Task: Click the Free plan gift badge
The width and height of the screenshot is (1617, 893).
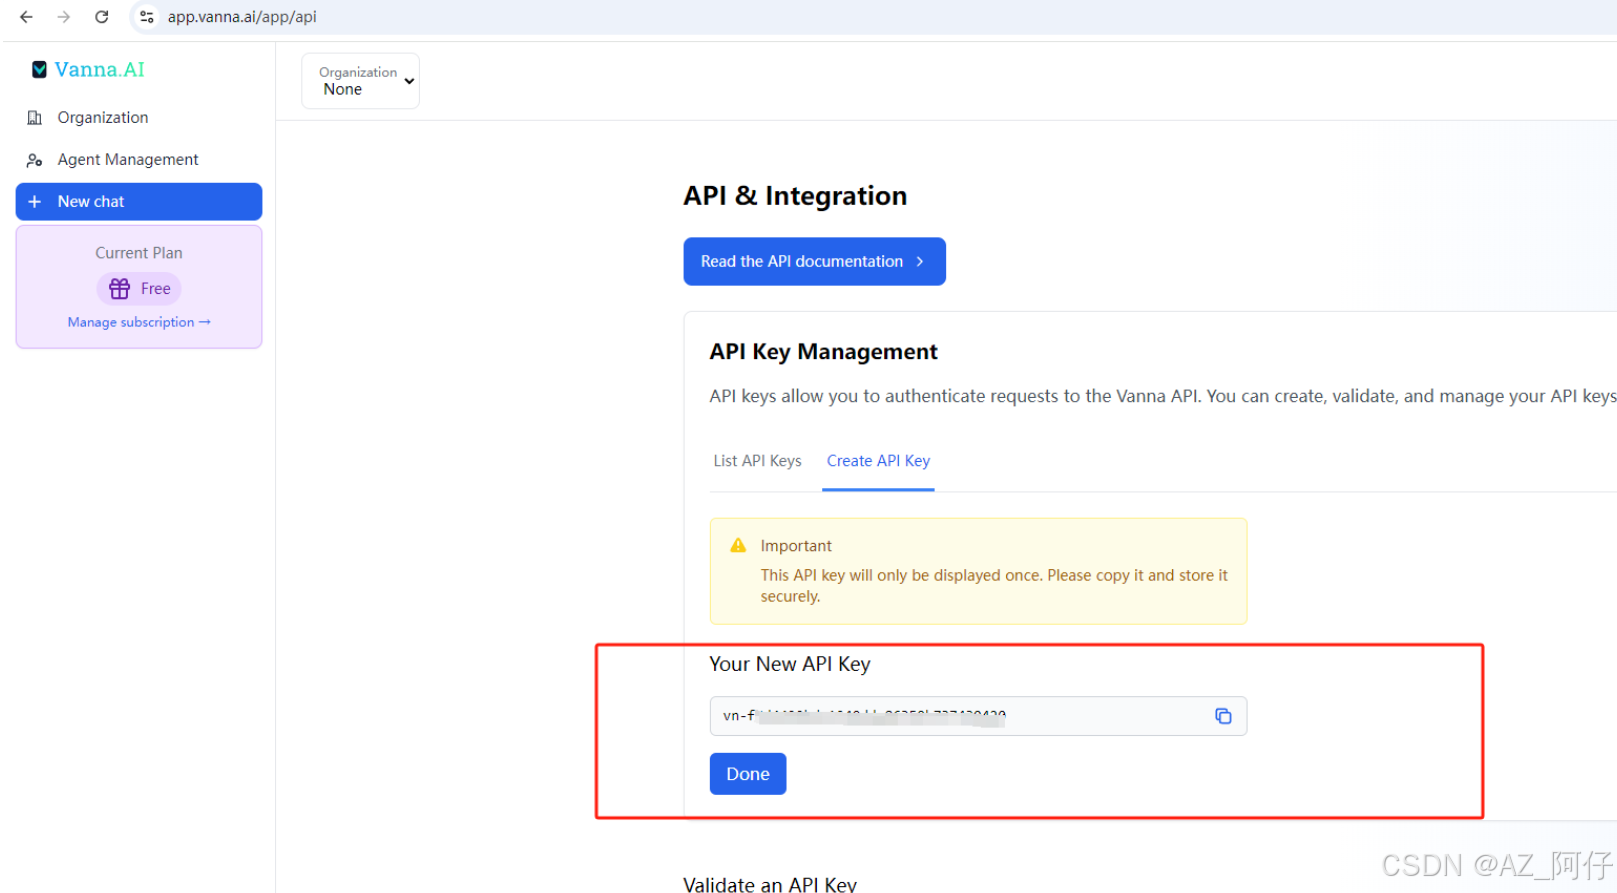Action: (139, 288)
